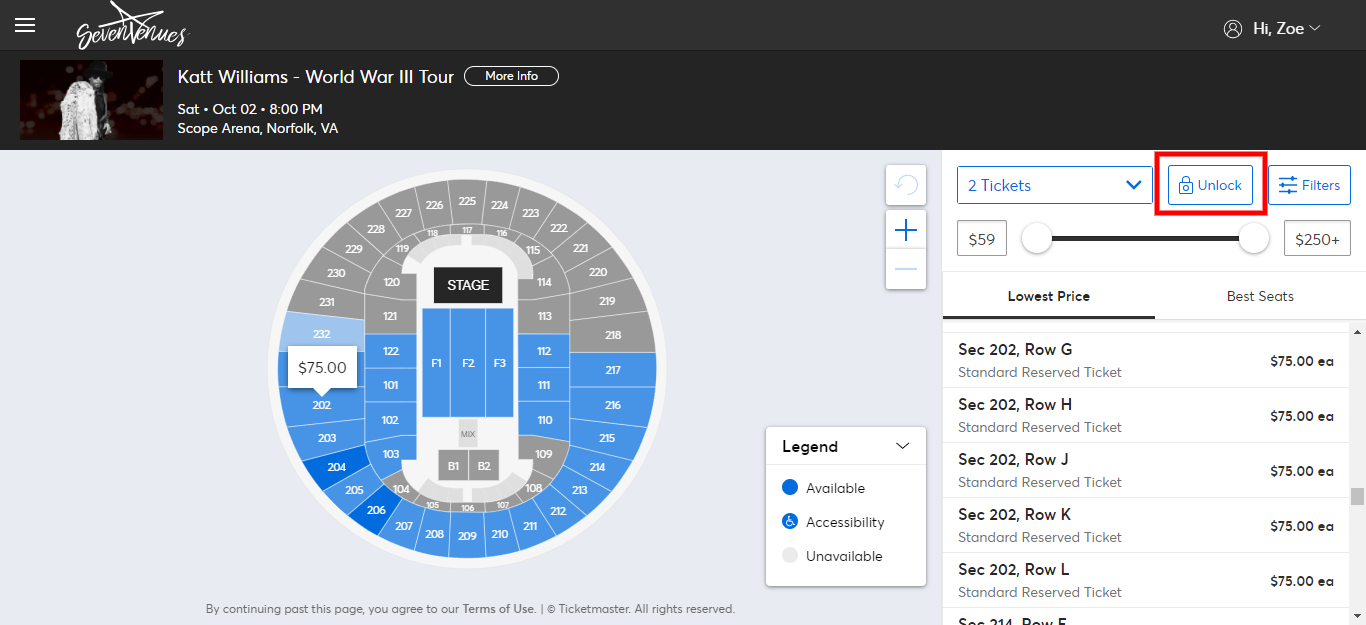This screenshot has width=1366, height=625.
Task: Select section 217 on the seat map
Action: click(x=613, y=370)
